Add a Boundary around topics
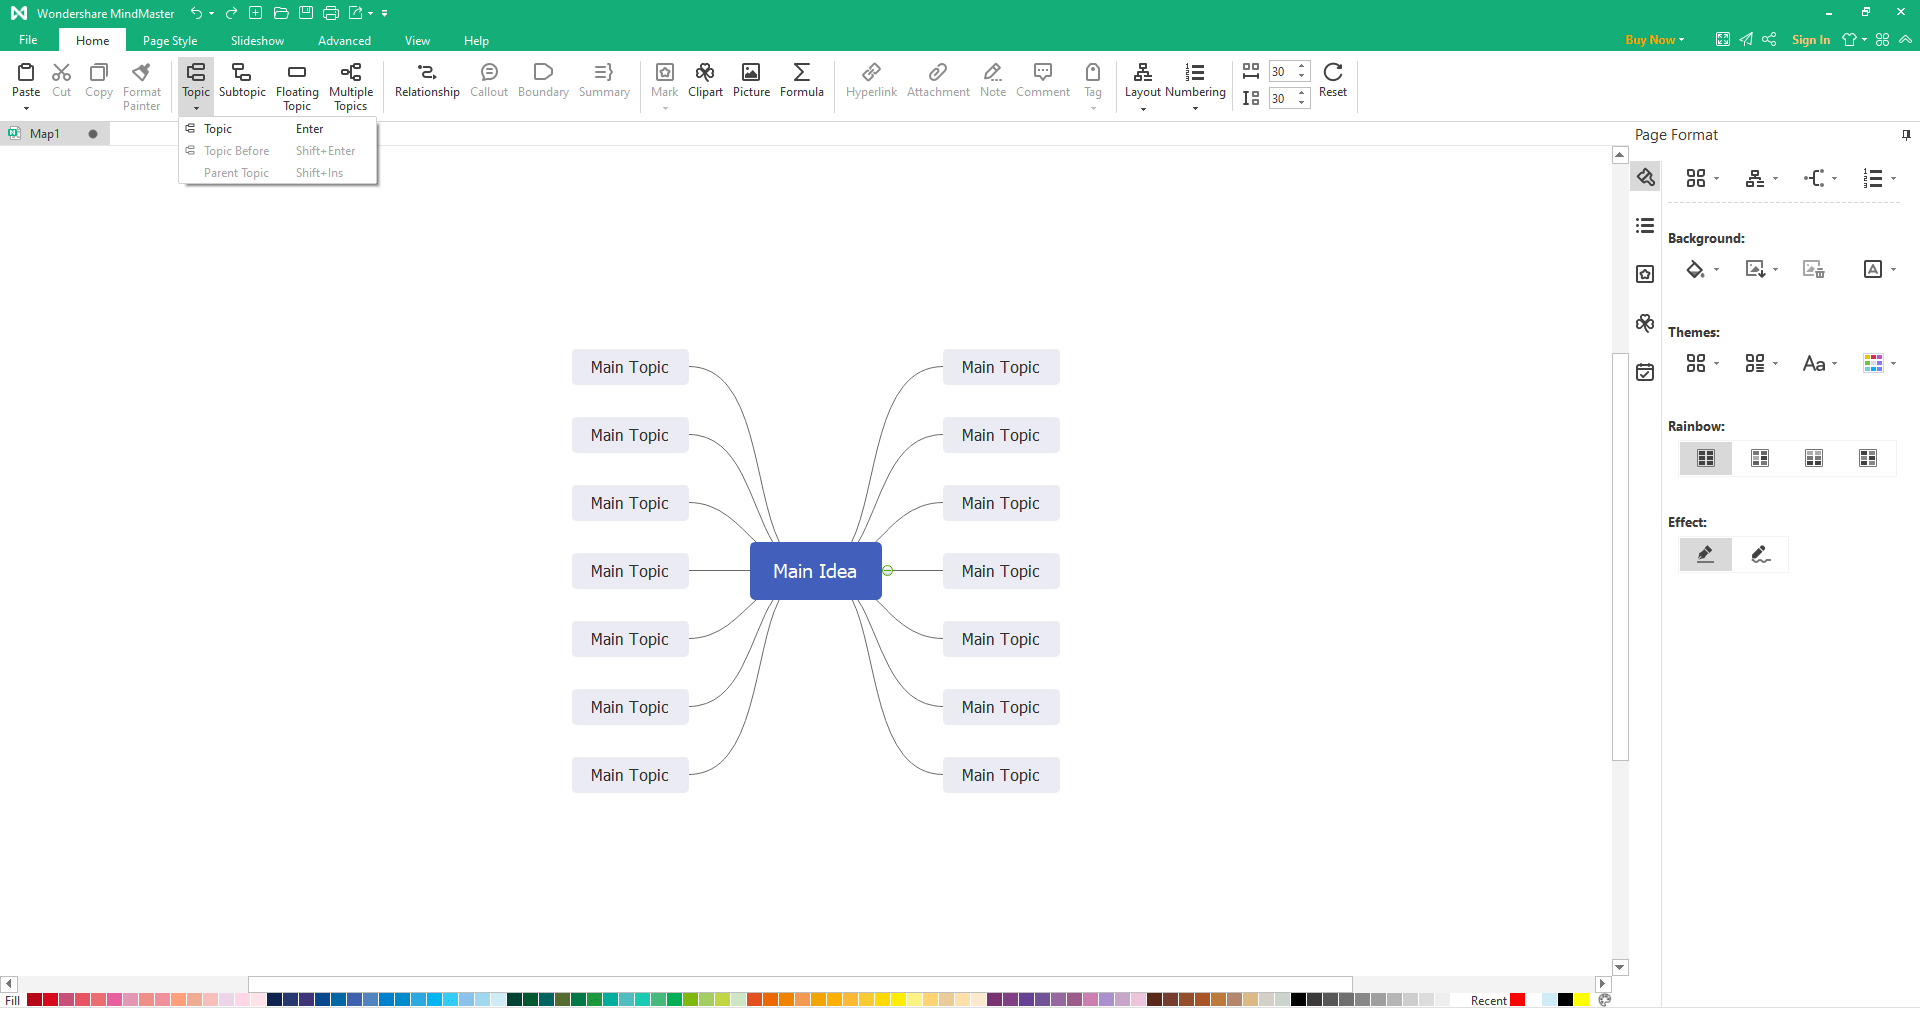The width and height of the screenshot is (1920, 1009). 543,84
